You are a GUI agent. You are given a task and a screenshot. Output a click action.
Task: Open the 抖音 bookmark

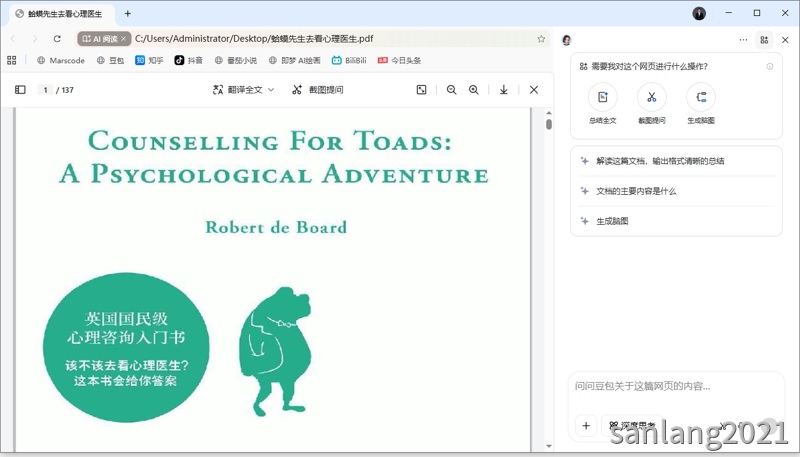tap(188, 60)
